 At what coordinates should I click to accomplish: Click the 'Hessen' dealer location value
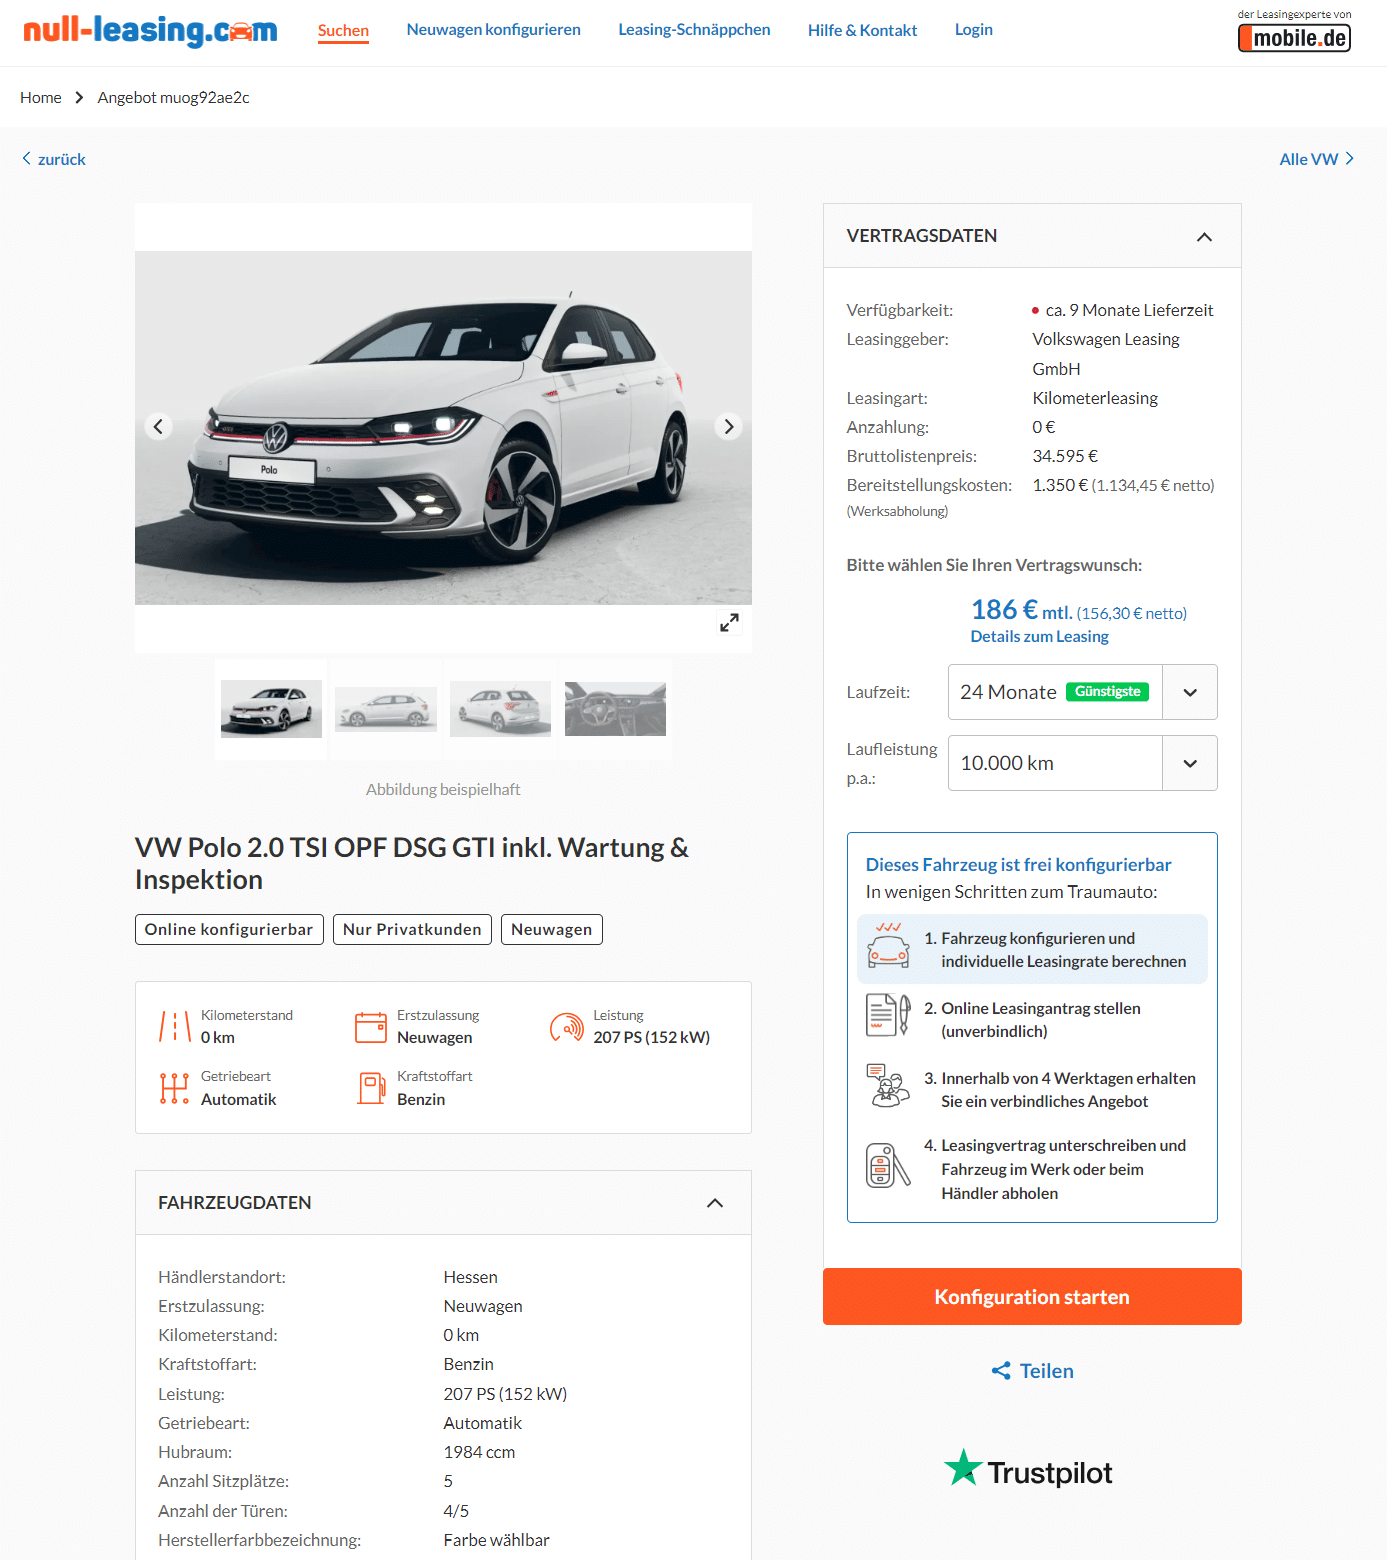tap(470, 1278)
